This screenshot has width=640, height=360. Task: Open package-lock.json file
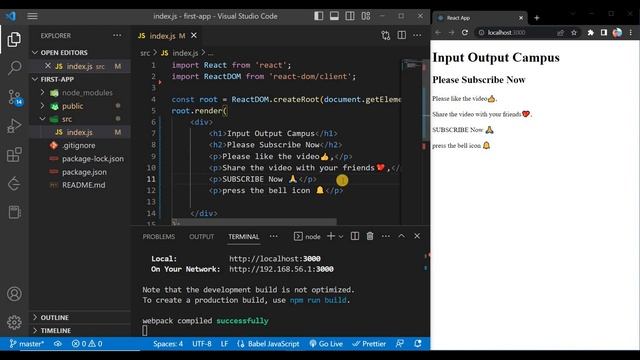click(92, 159)
